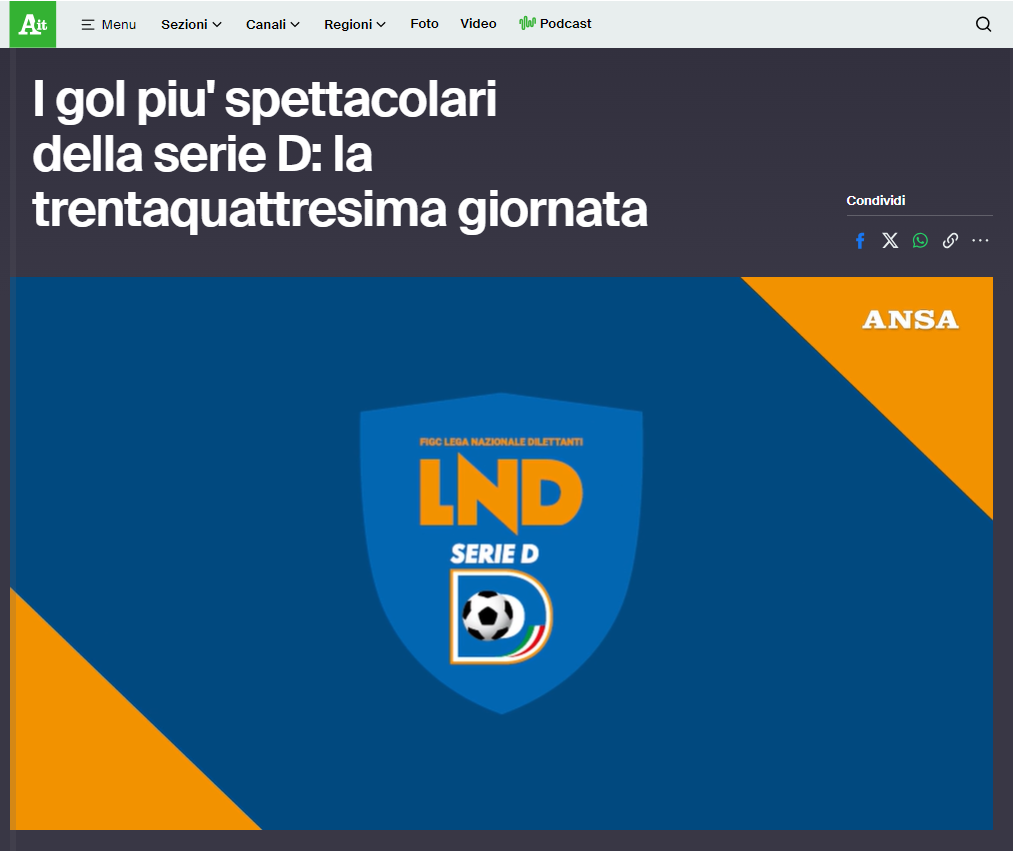Share the article on X
Image resolution: width=1013 pixels, height=851 pixels.
[890, 241]
